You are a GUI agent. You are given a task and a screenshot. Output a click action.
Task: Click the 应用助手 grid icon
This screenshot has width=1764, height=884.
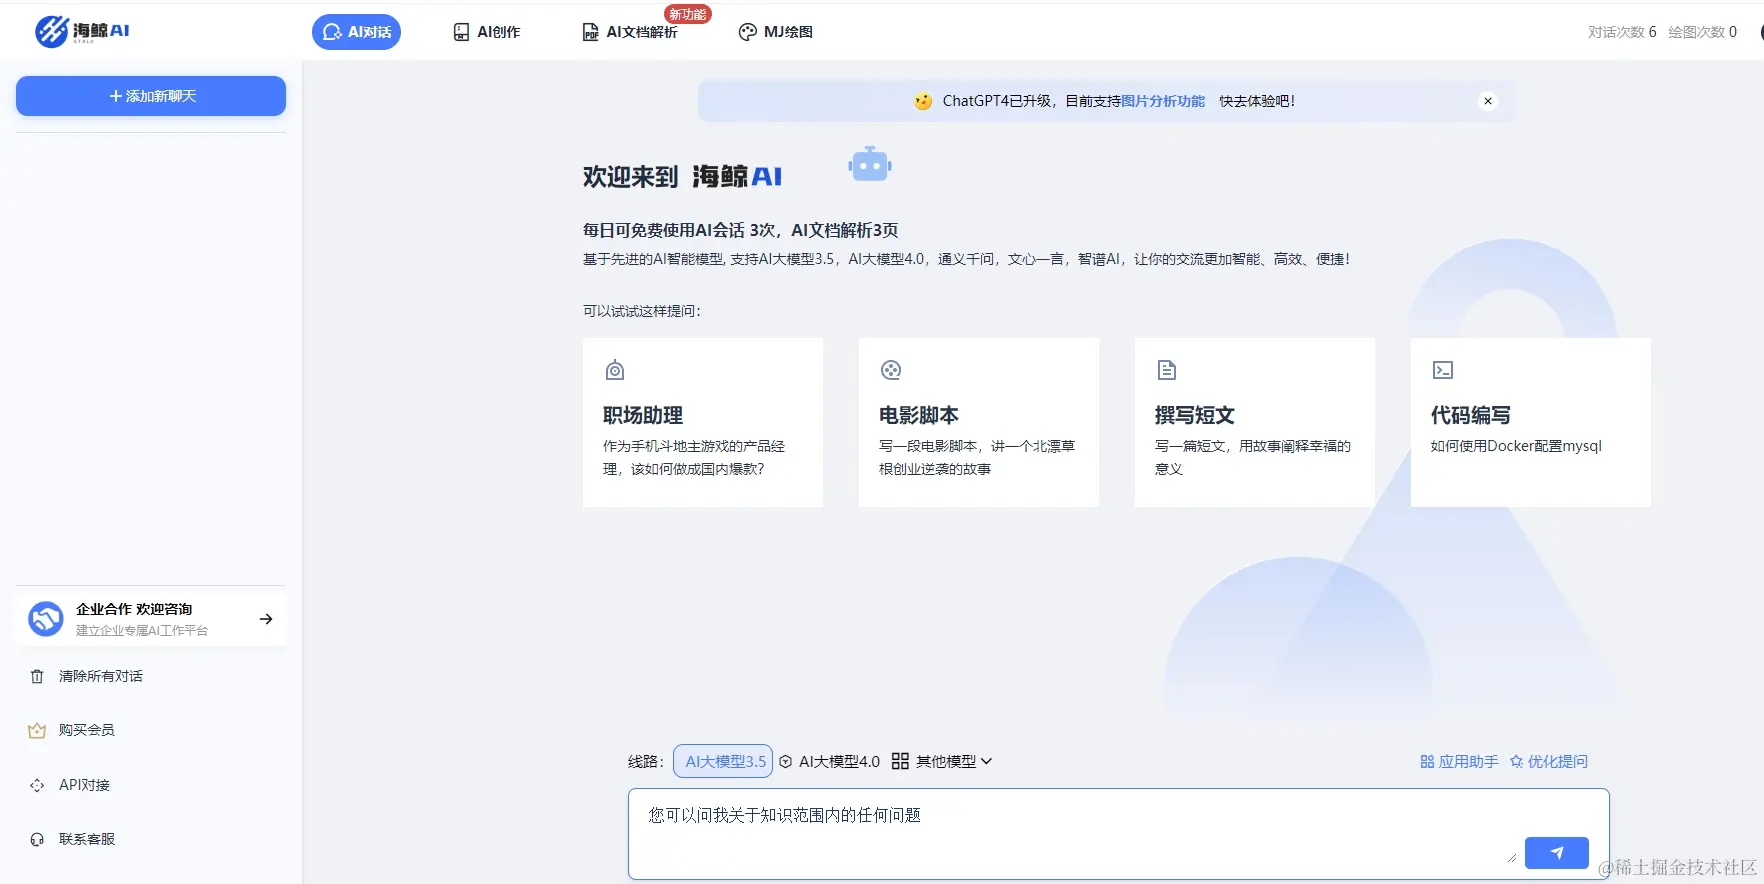(x=1427, y=761)
